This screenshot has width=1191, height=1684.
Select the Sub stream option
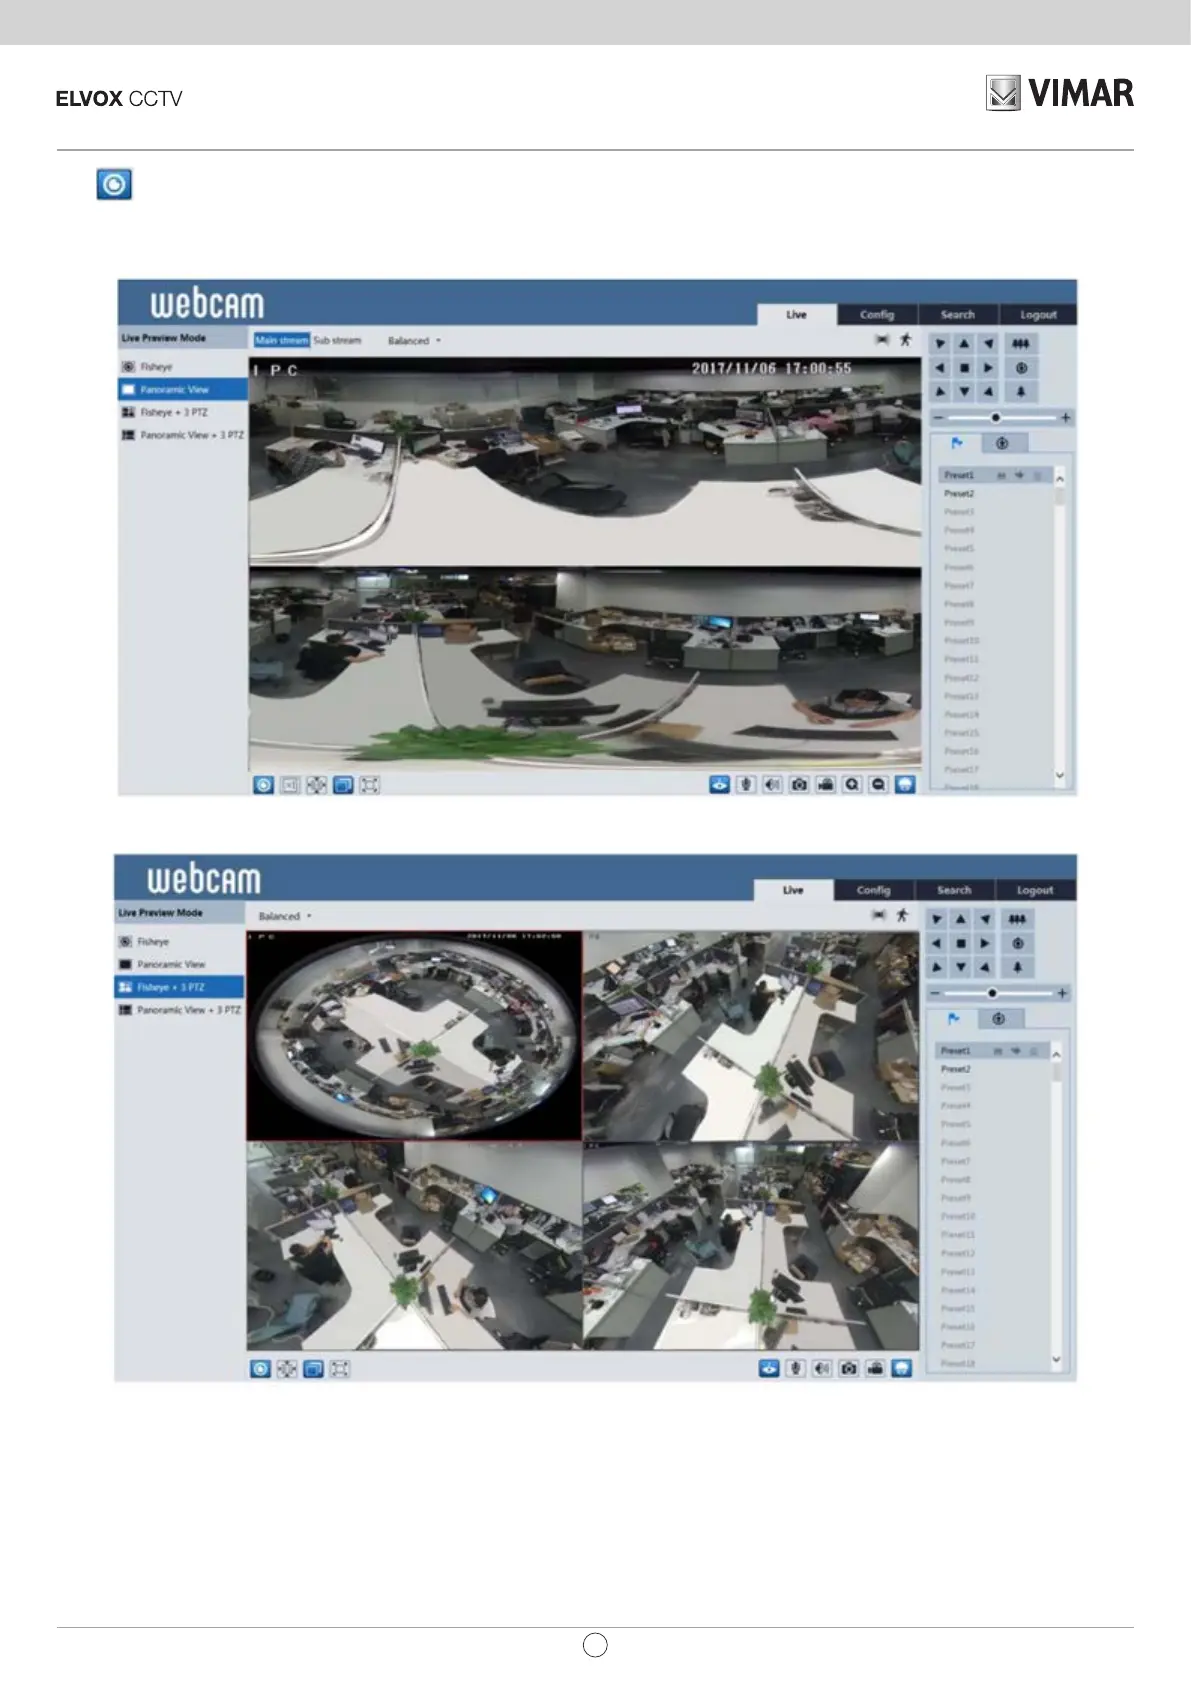point(337,340)
